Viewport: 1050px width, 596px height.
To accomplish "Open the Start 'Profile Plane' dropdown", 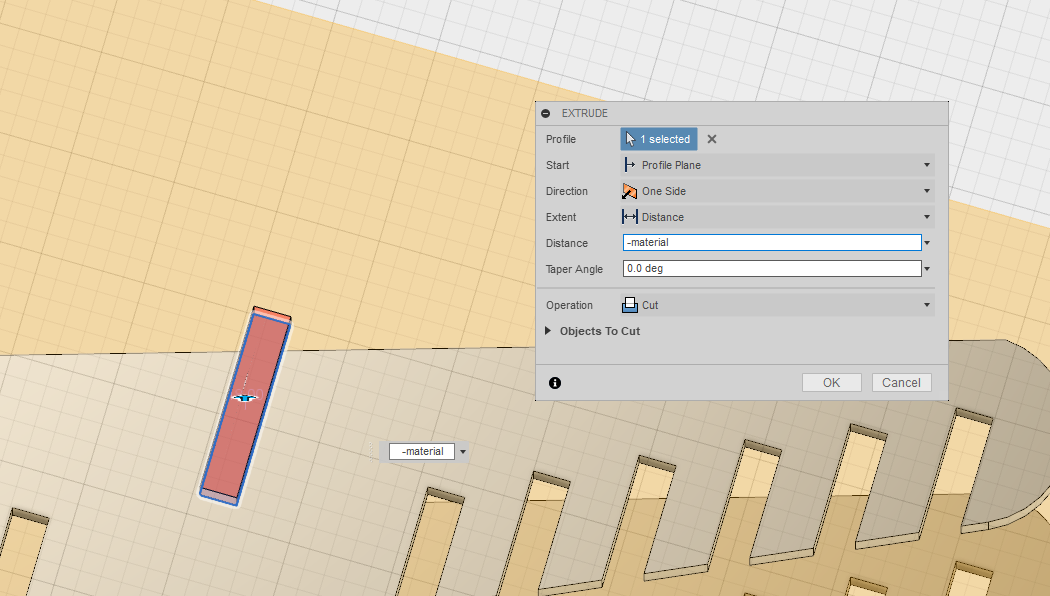I will tap(777, 165).
